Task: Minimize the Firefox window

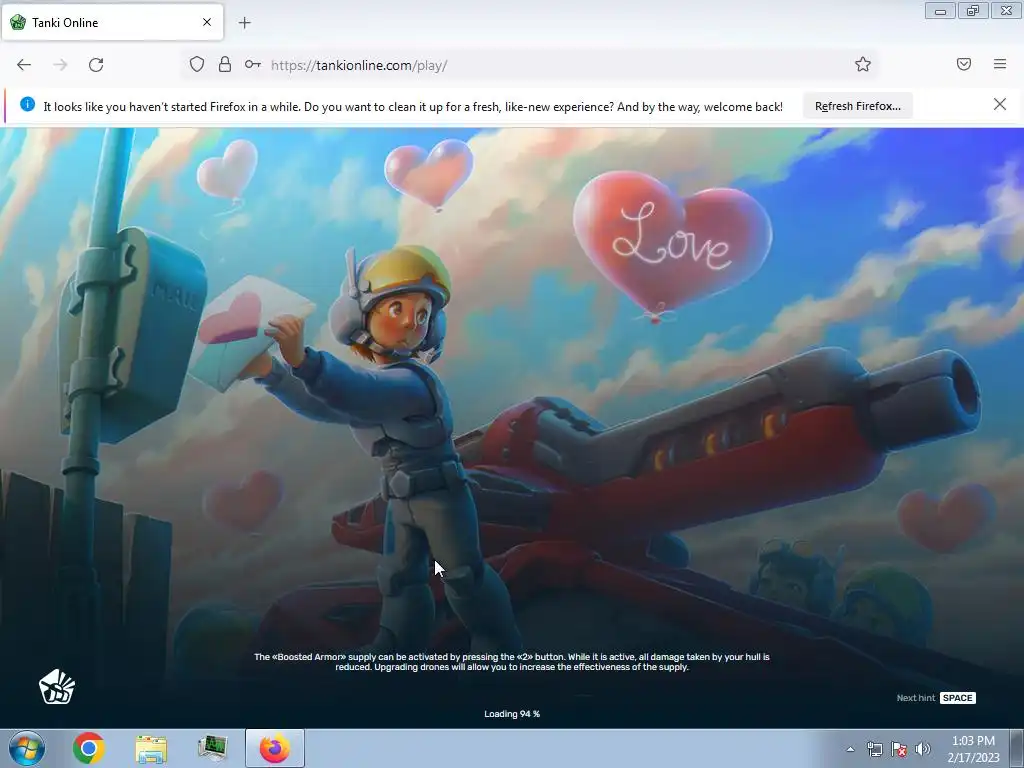Action: click(x=940, y=11)
